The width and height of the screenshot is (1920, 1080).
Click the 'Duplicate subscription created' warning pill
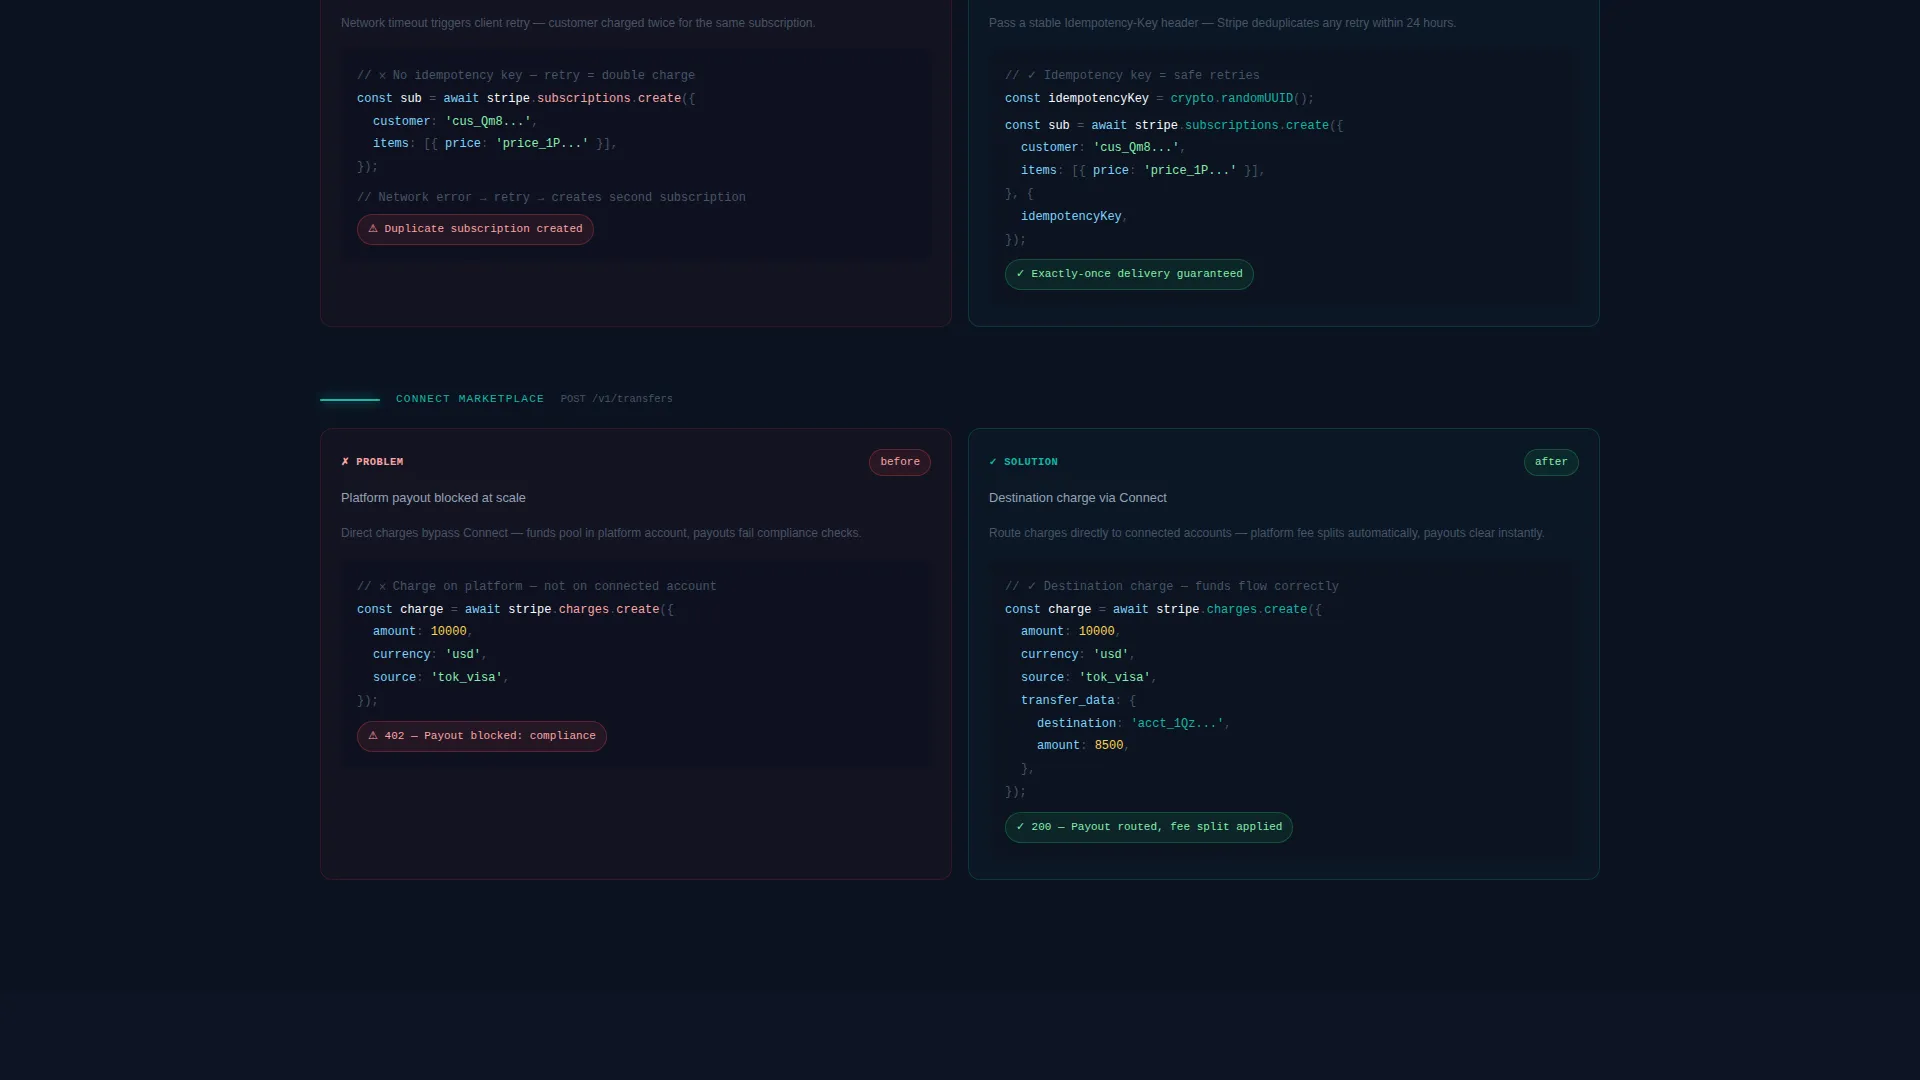(475, 229)
